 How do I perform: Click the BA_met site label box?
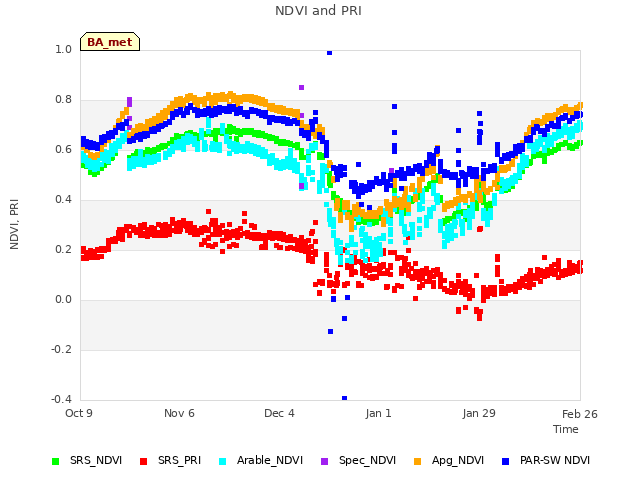pyautogui.click(x=110, y=42)
